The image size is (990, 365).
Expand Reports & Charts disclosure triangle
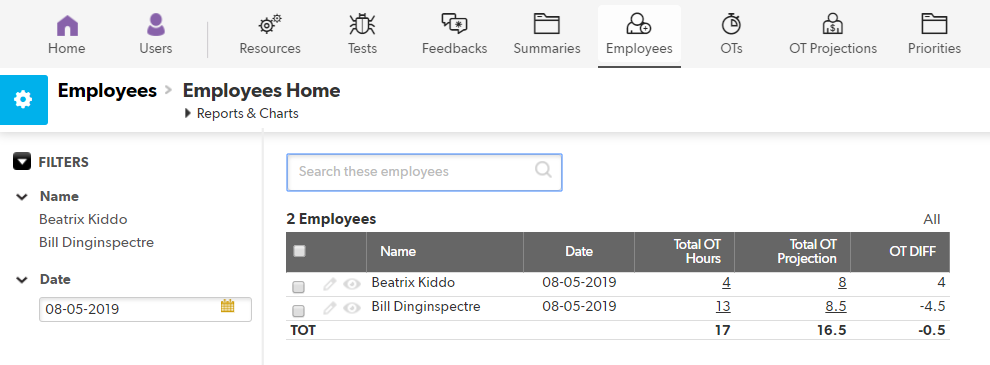(188, 114)
